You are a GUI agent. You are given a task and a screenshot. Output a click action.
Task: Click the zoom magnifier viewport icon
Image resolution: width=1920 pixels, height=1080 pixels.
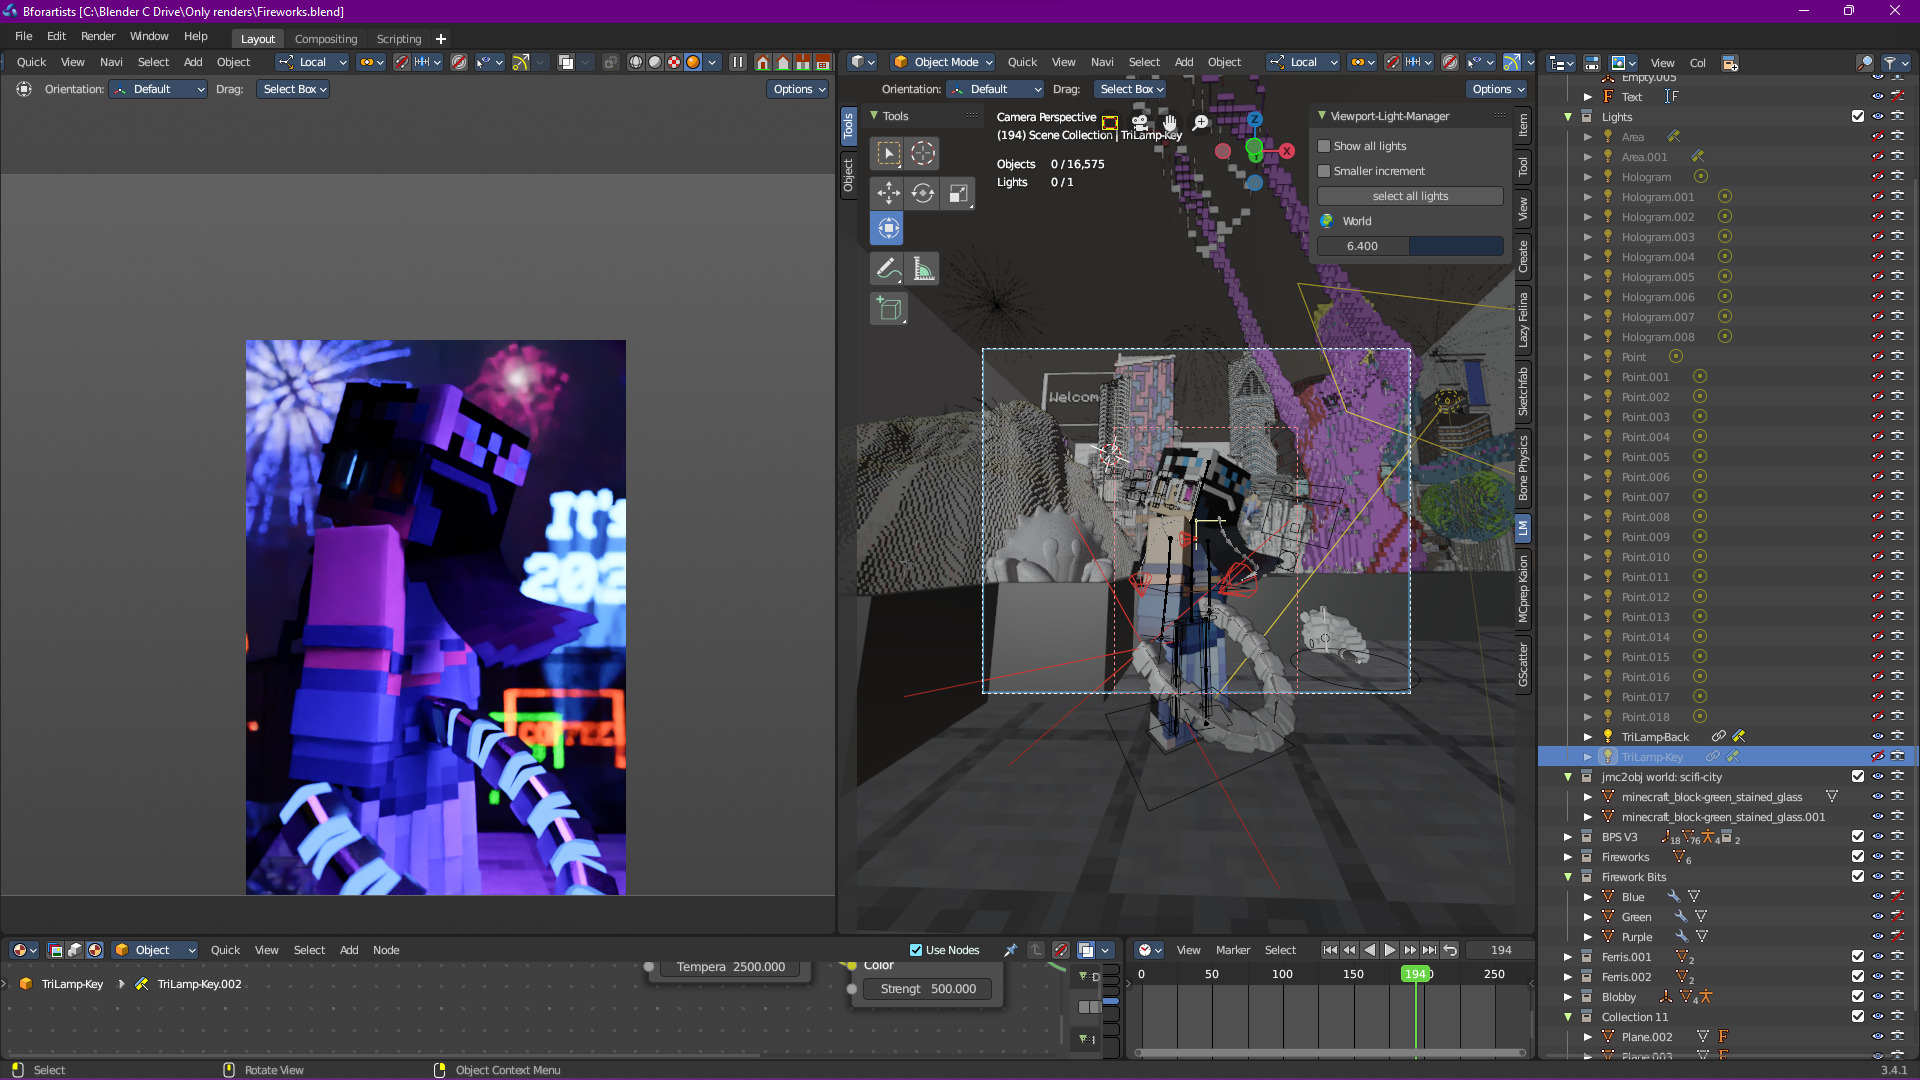(1200, 123)
